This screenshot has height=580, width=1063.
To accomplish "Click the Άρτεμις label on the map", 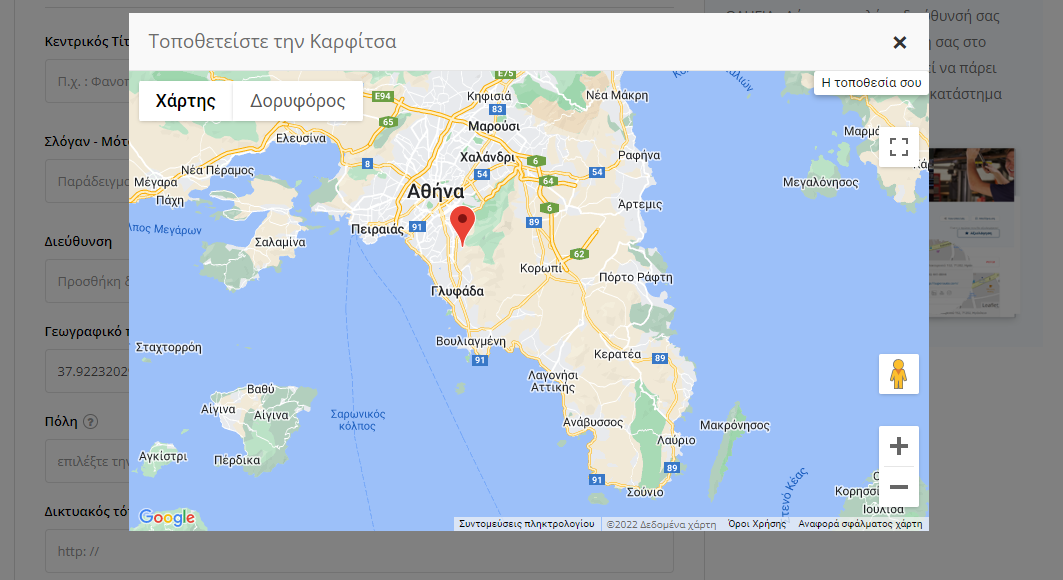I will point(640,204).
